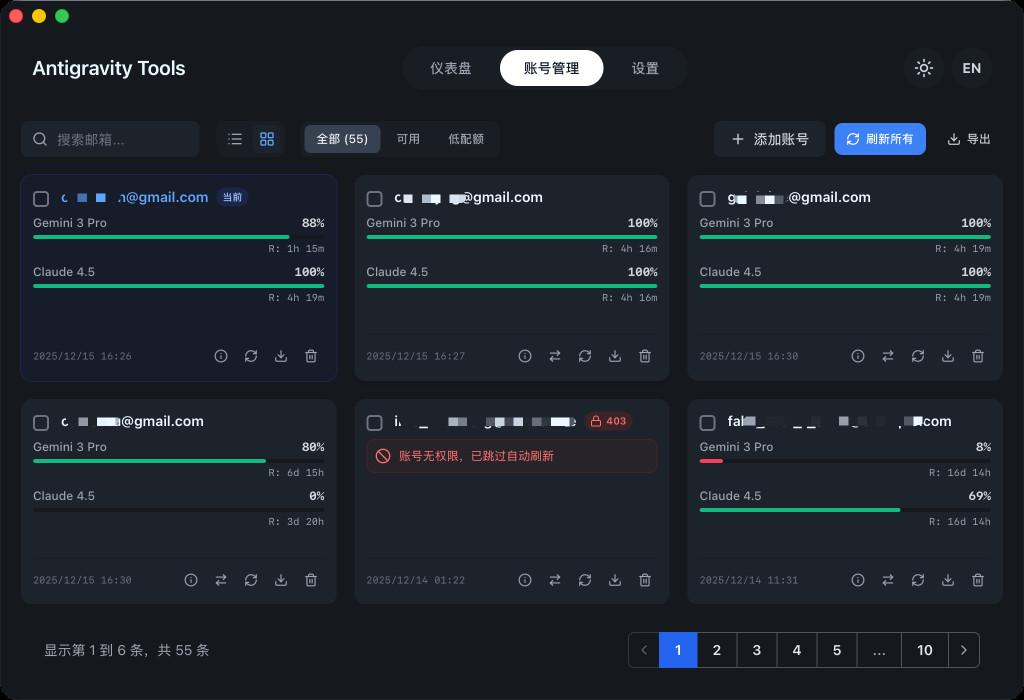Screen dimensions: 1024x700
Task: Check the account dated 16:27 checkbox
Action: 374,199
